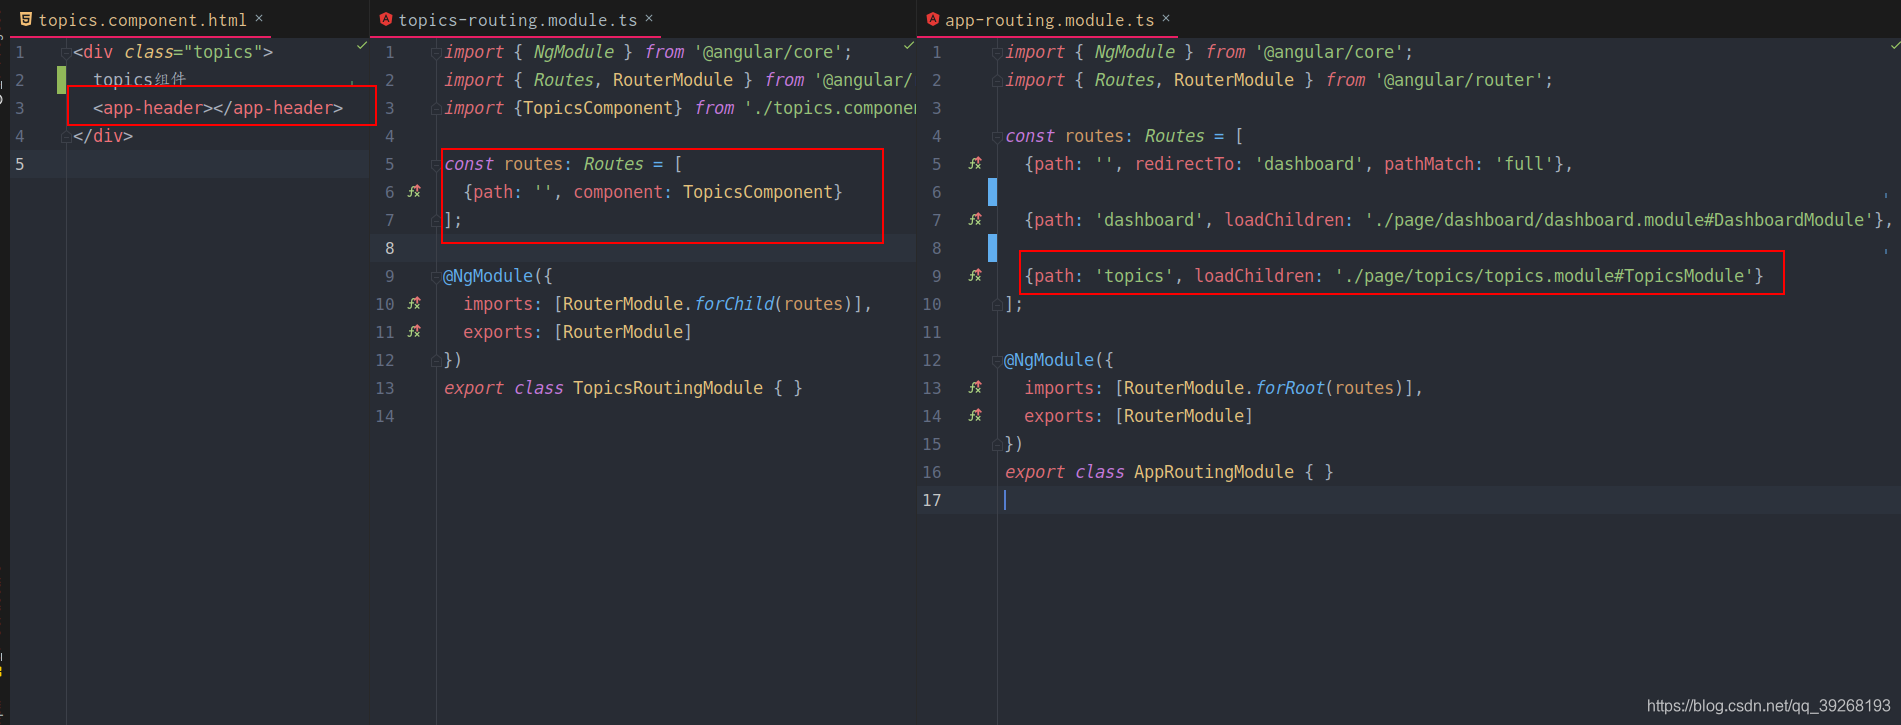Screen dimensions: 1901x725
Task: Click '@angular/core' string in topics-routing.module.ts
Action: pyautogui.click(x=768, y=52)
